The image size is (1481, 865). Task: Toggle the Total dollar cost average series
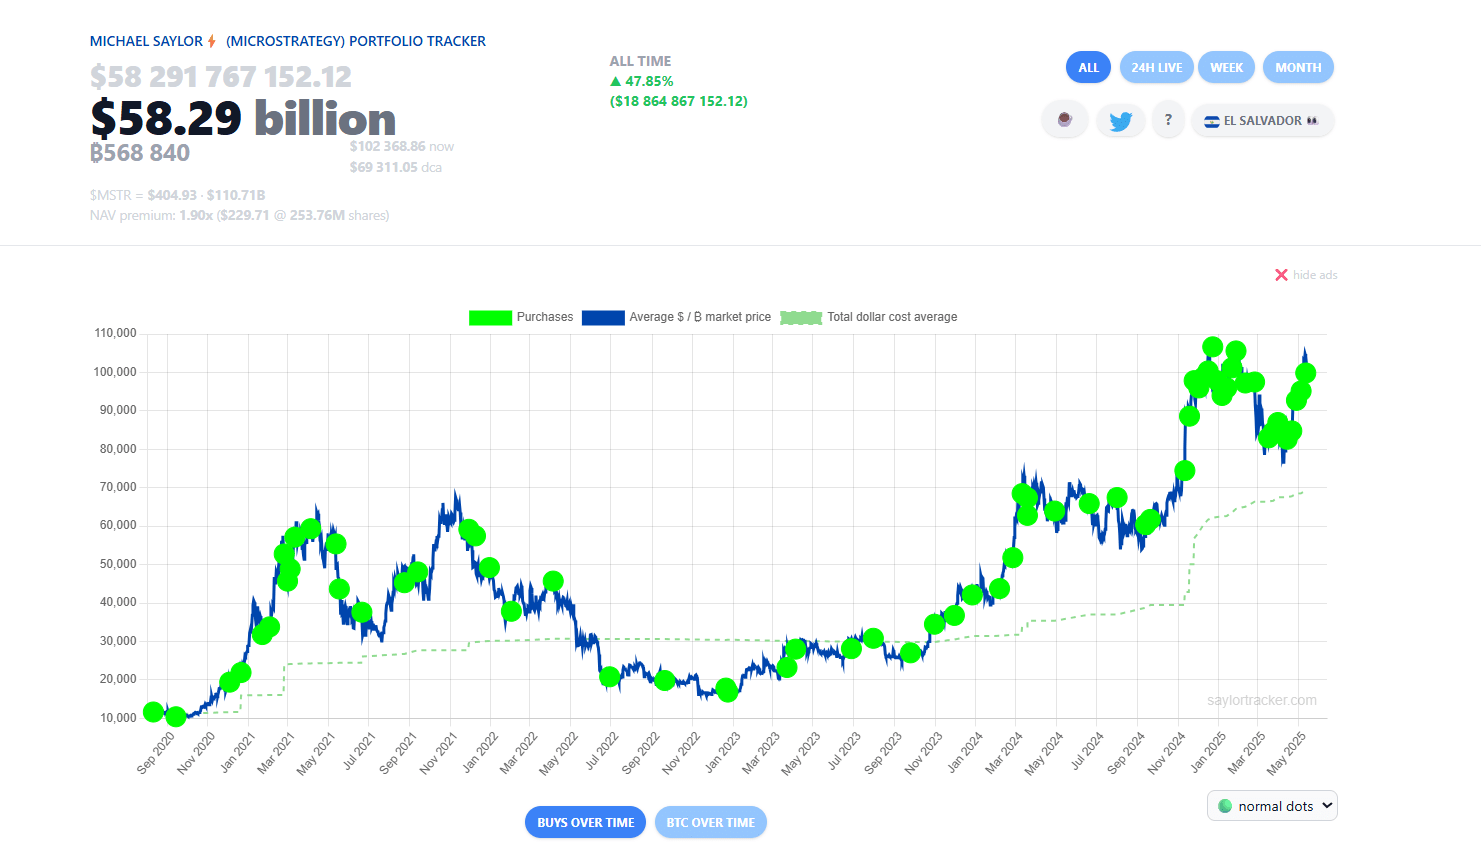[x=869, y=317]
